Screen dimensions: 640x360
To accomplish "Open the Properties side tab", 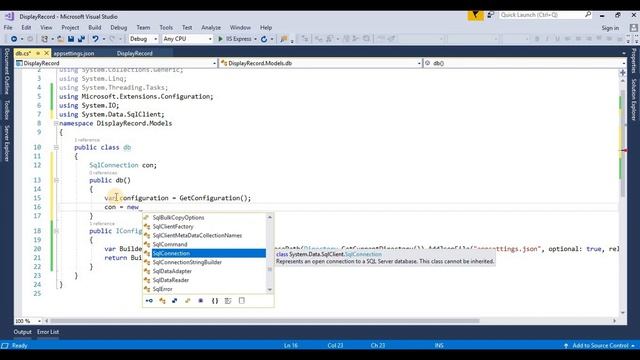I will point(634,61).
